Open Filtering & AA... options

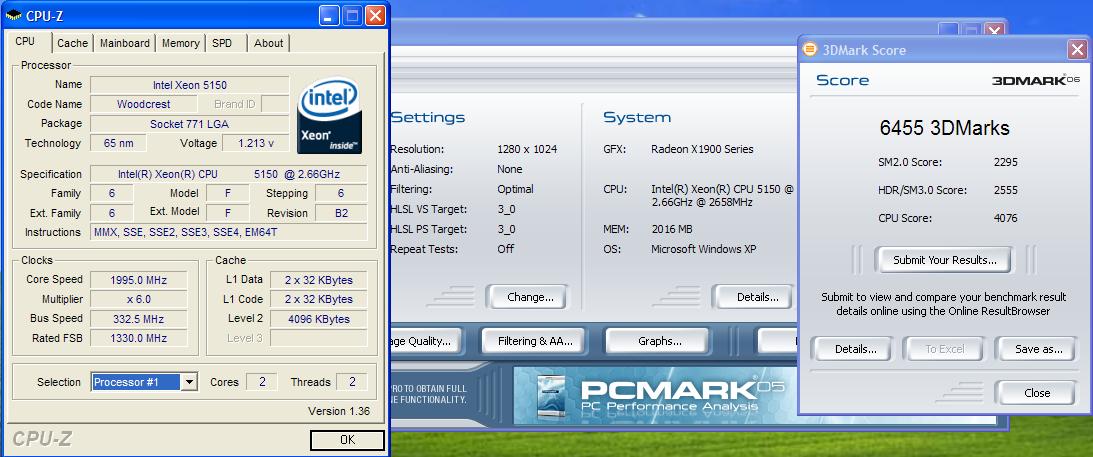coord(535,341)
